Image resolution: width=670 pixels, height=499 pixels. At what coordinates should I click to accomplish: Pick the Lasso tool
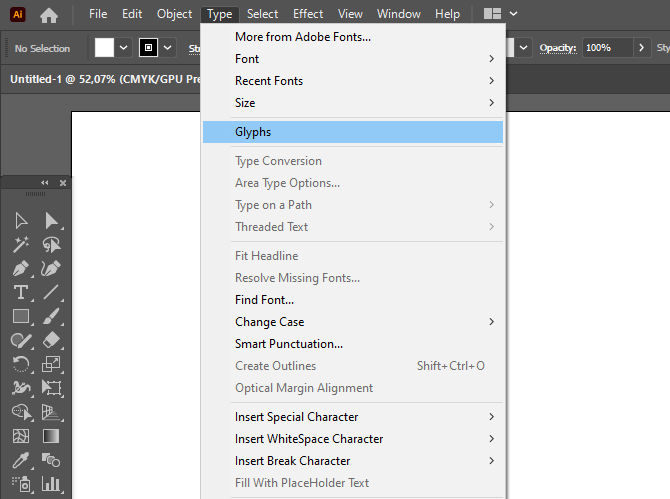pyautogui.click(x=52, y=245)
